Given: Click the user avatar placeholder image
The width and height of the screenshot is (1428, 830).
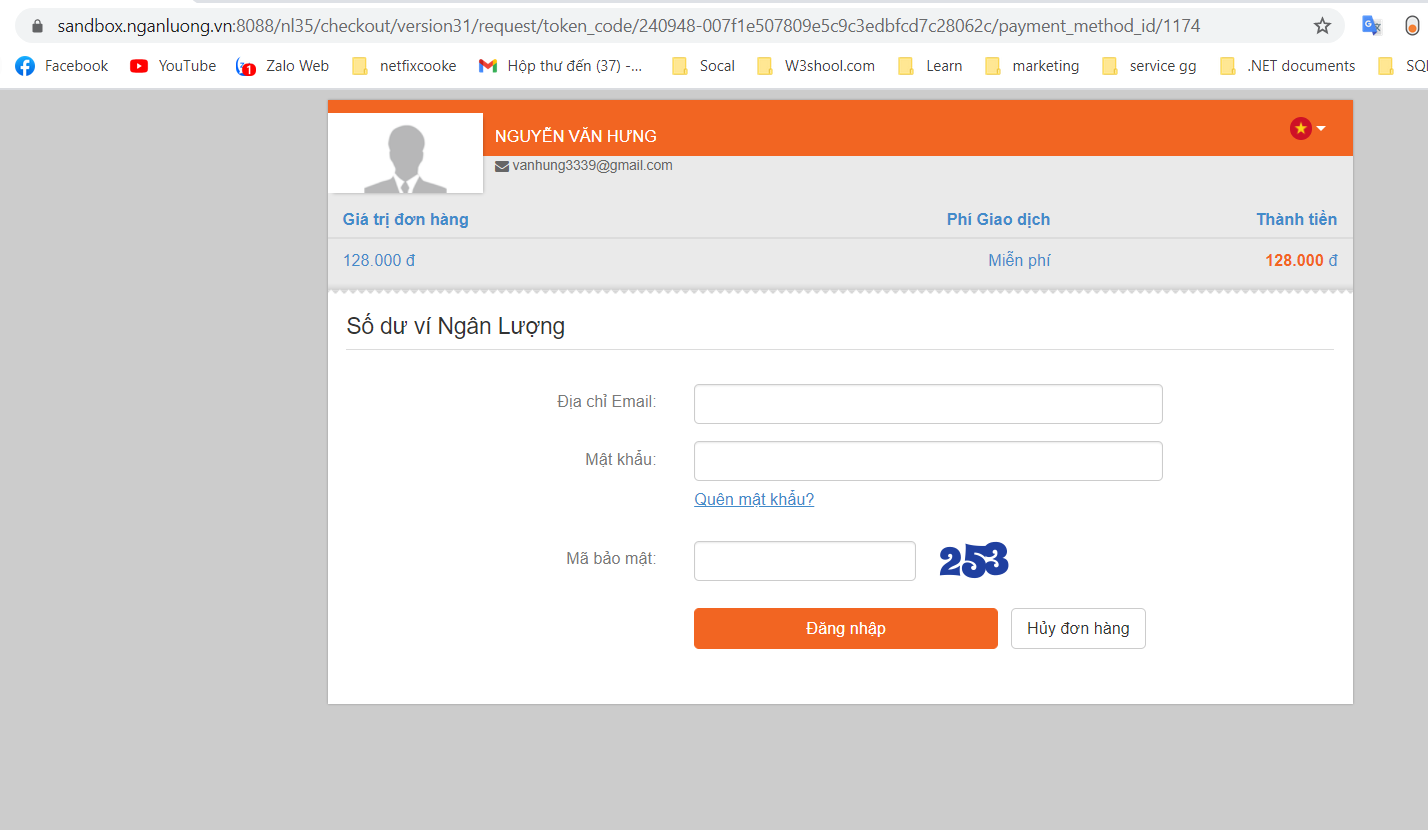Looking at the screenshot, I should click(405, 153).
